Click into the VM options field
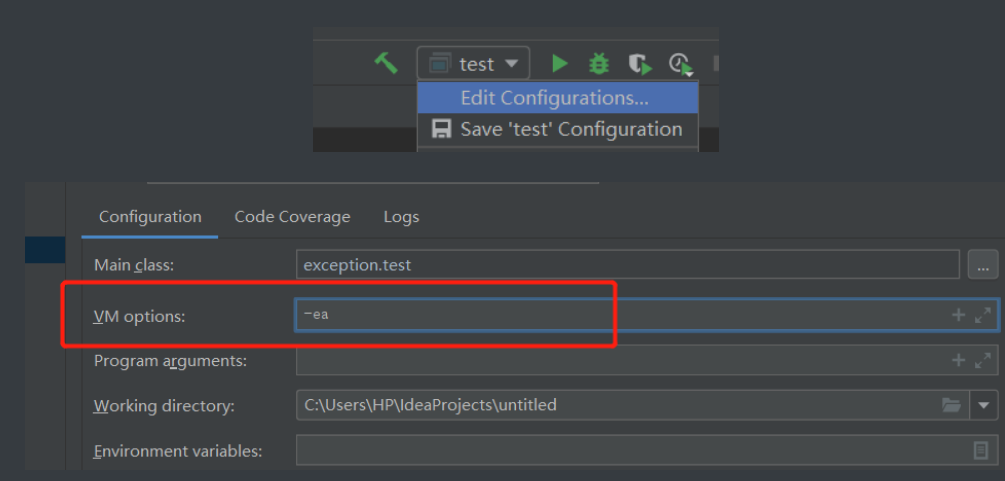This screenshot has width=1005, height=481. [646, 315]
